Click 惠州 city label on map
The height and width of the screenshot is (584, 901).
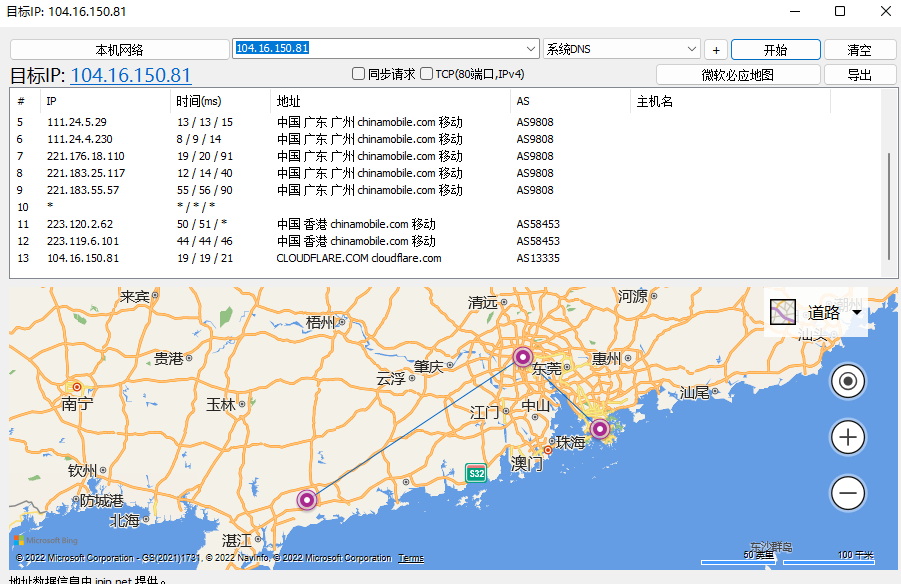(x=607, y=359)
